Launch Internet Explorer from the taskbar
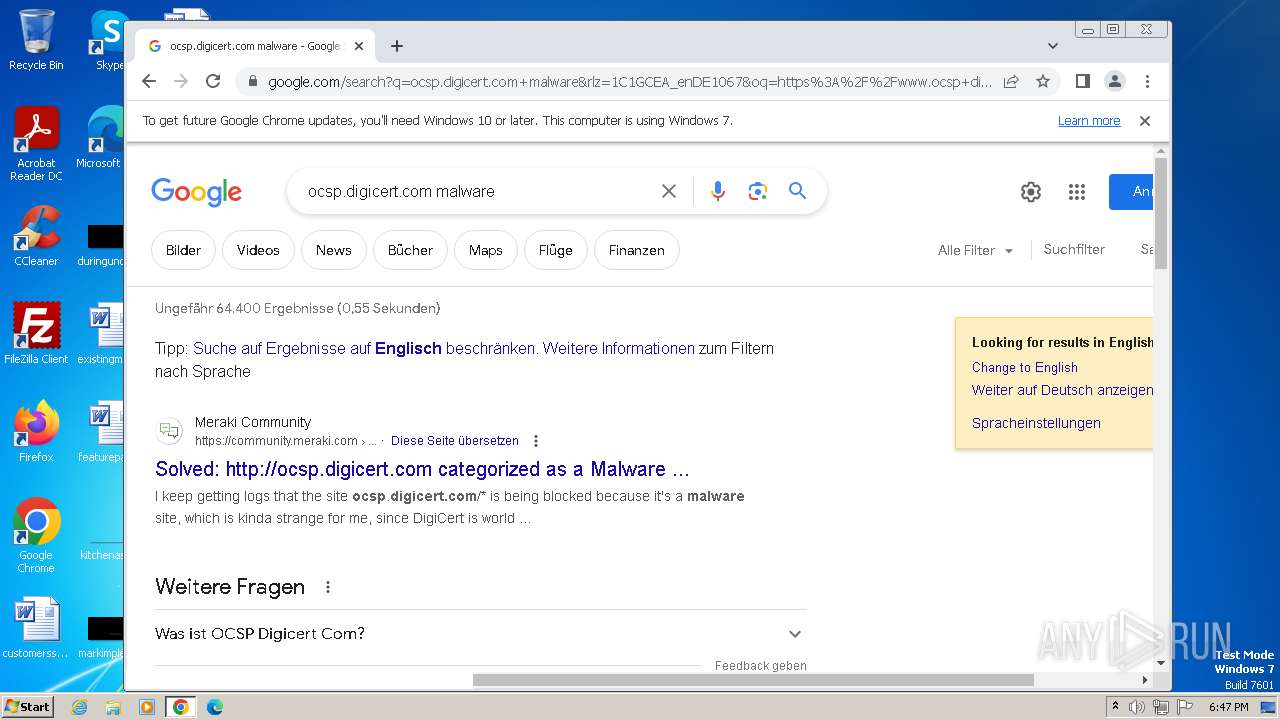This screenshot has width=1280, height=720. [x=79, y=707]
